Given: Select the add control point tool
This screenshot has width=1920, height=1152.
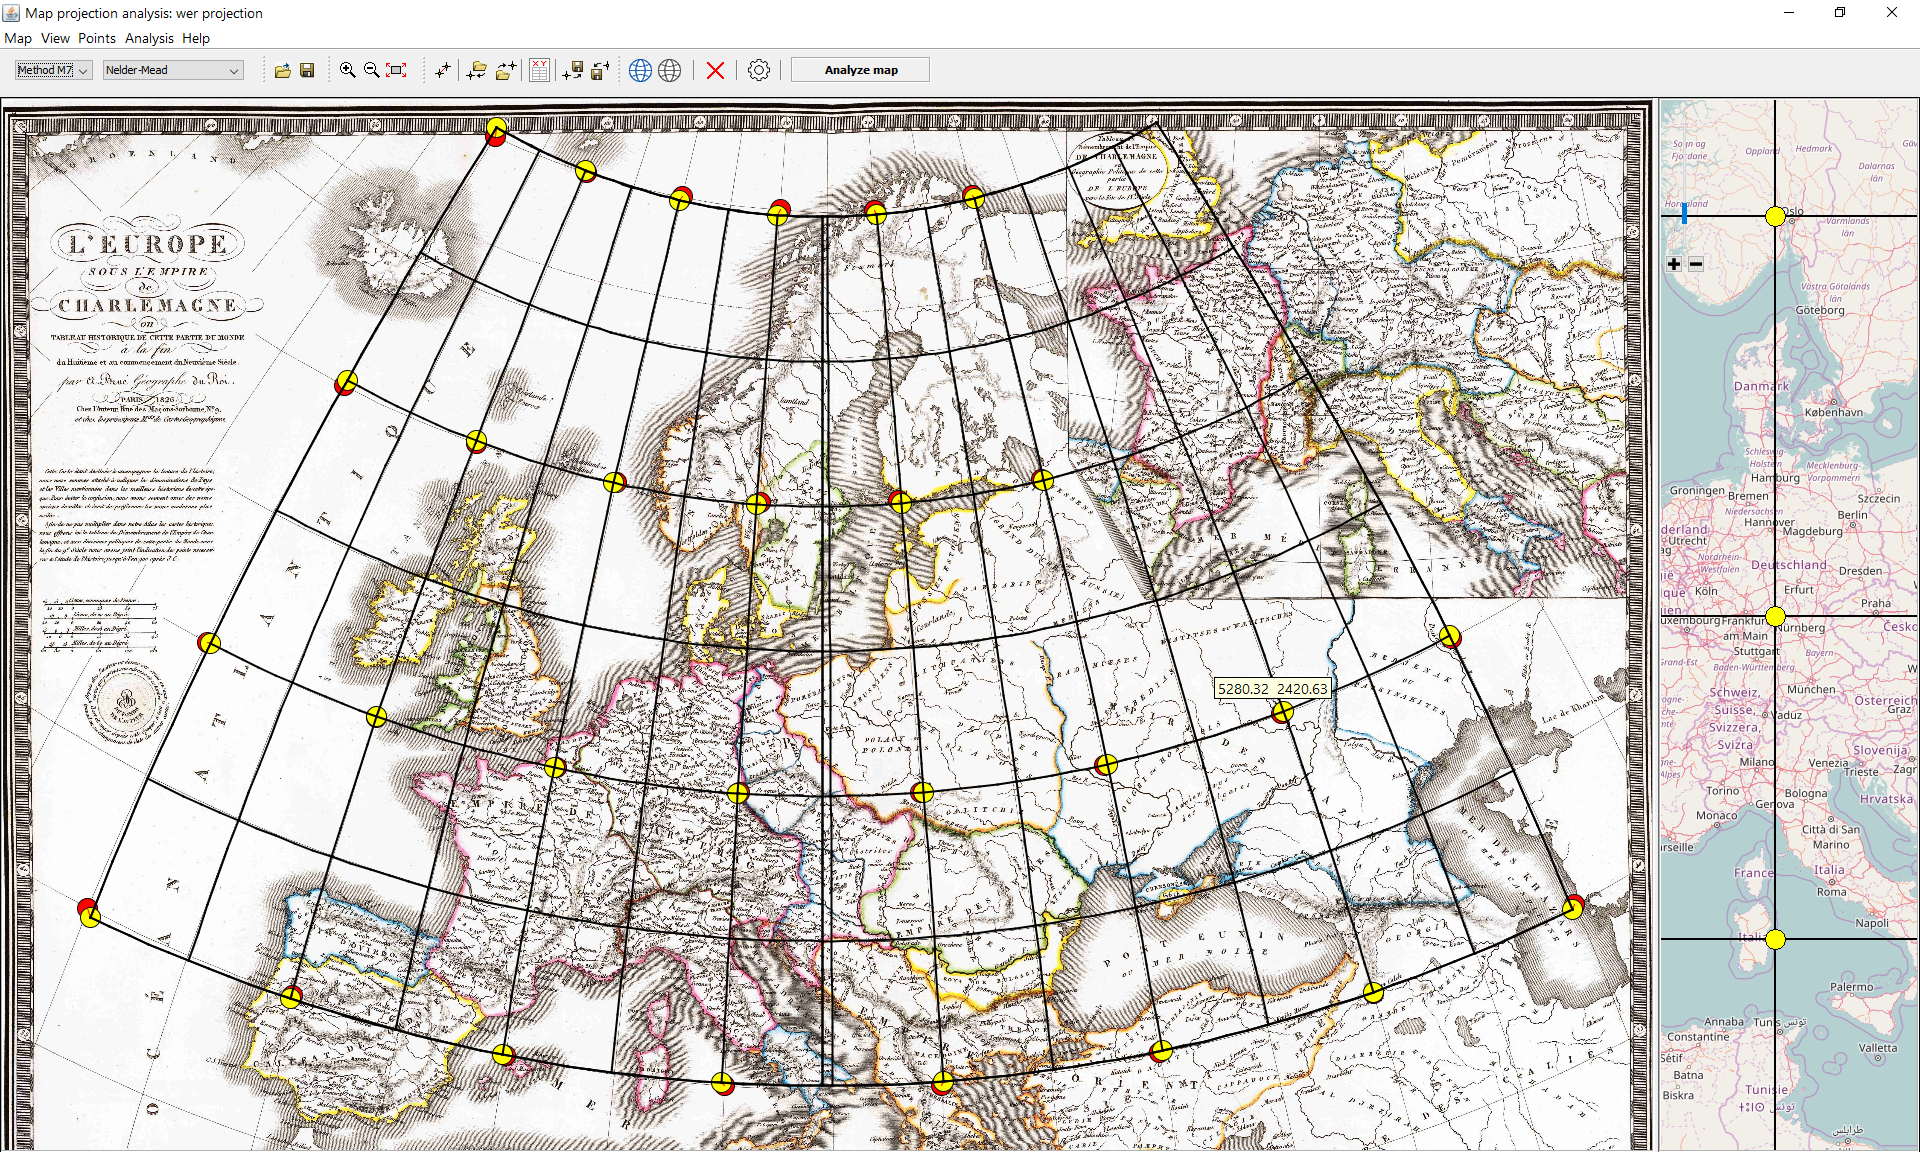Looking at the screenshot, I should click(x=443, y=70).
